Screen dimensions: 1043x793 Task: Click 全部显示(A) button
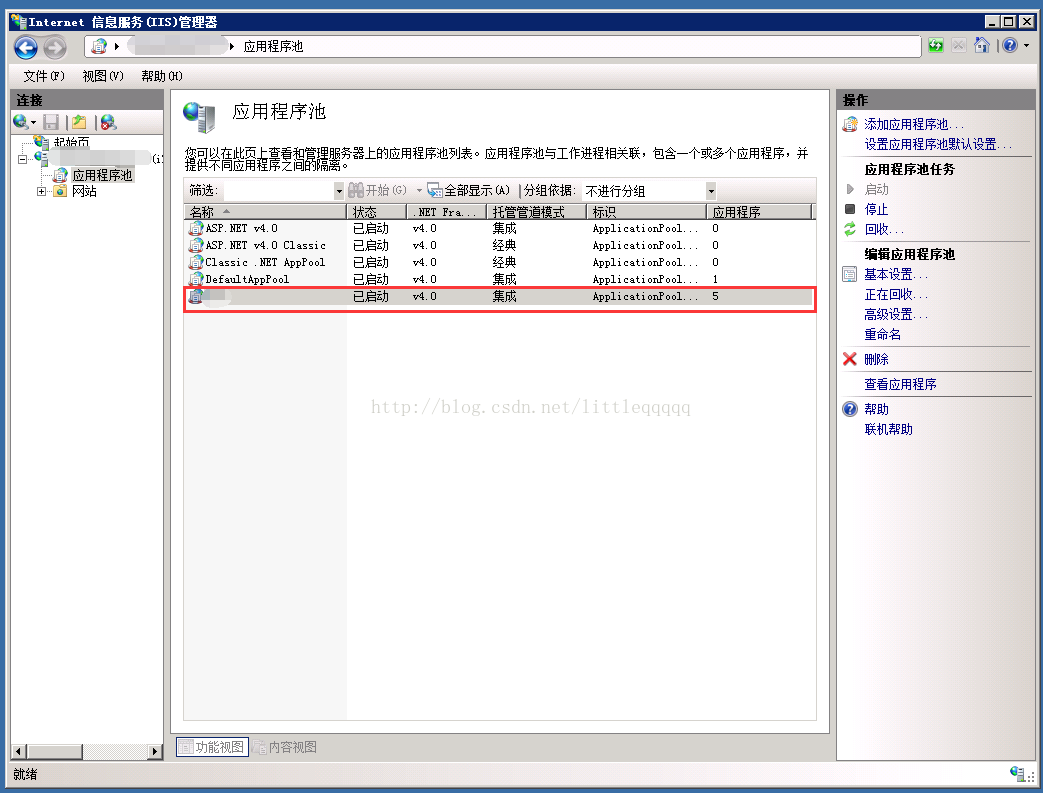pos(469,190)
